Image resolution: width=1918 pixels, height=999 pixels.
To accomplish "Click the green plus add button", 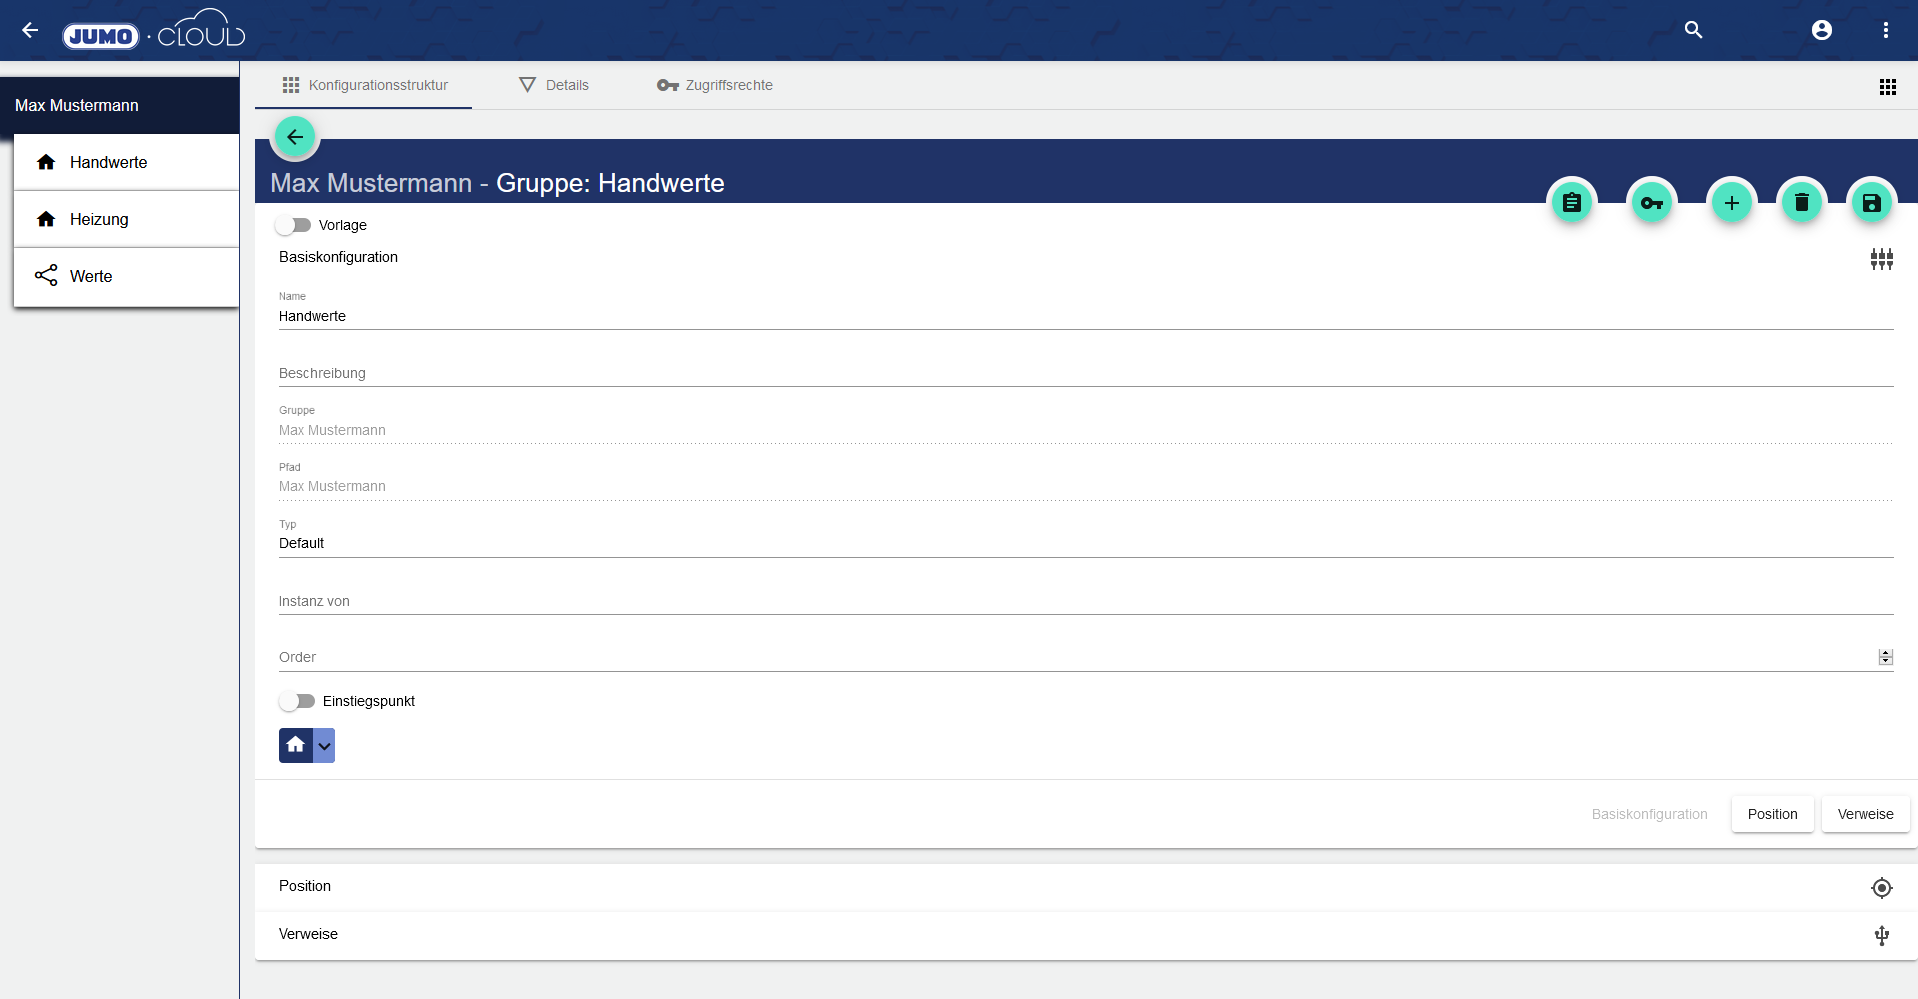I will (1731, 203).
